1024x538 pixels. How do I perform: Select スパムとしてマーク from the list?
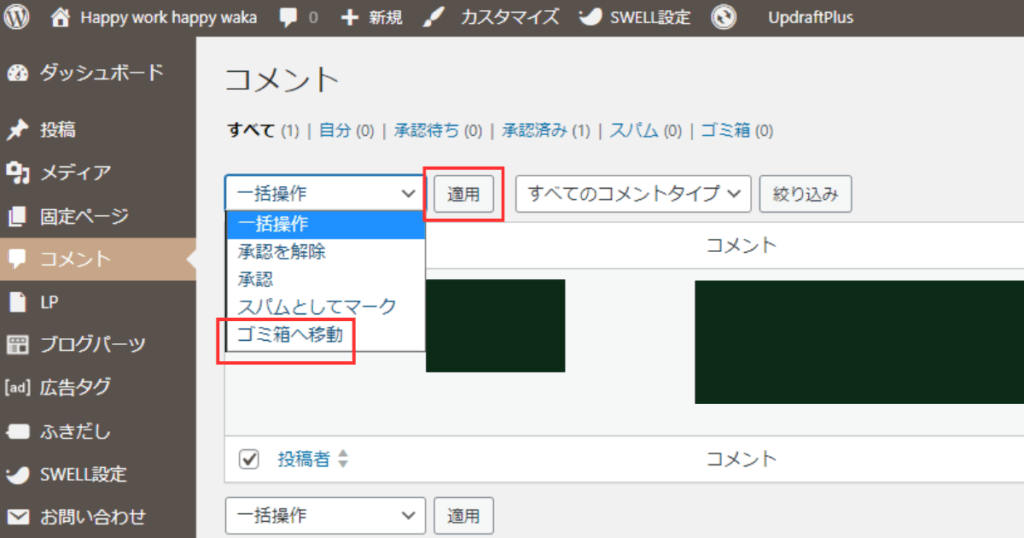pyautogui.click(x=325, y=307)
